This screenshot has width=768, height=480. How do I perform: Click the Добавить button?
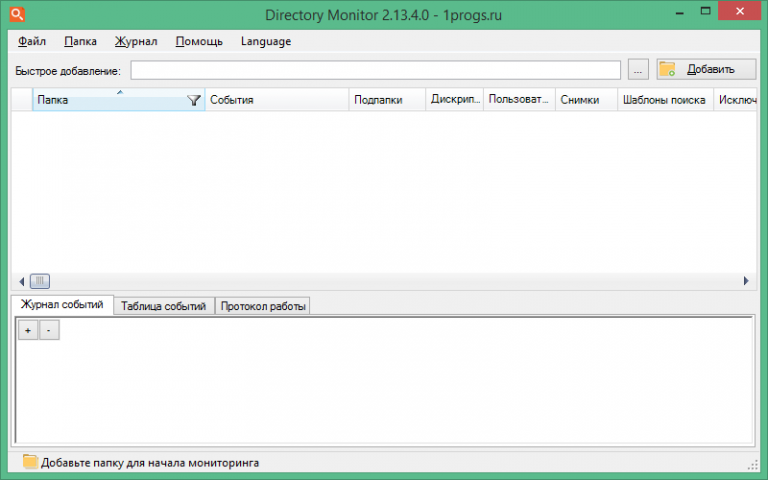(706, 70)
